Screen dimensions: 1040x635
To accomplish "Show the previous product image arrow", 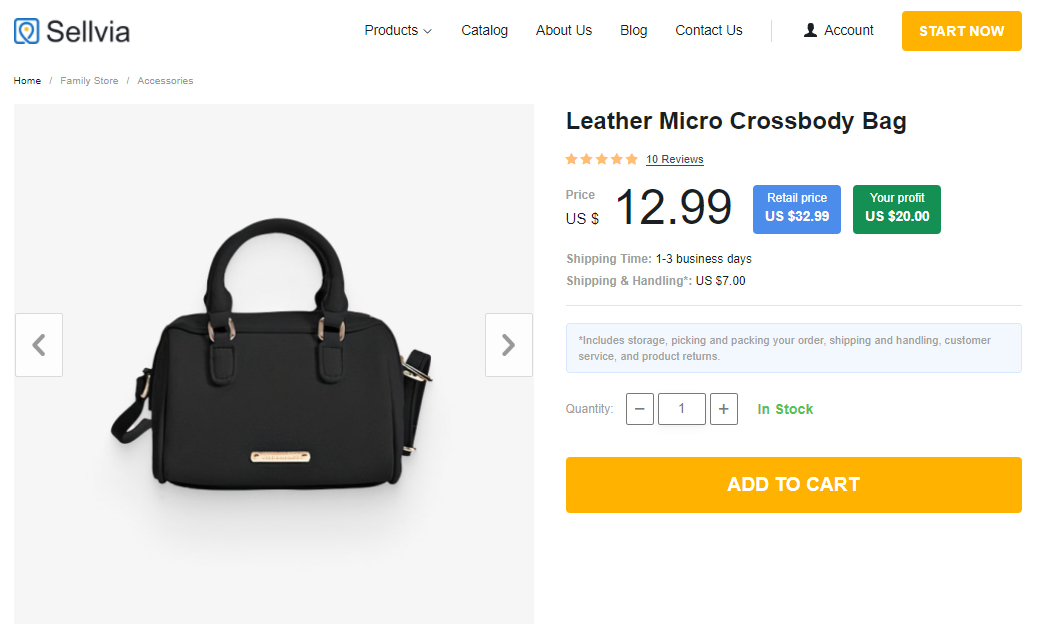I will [39, 345].
